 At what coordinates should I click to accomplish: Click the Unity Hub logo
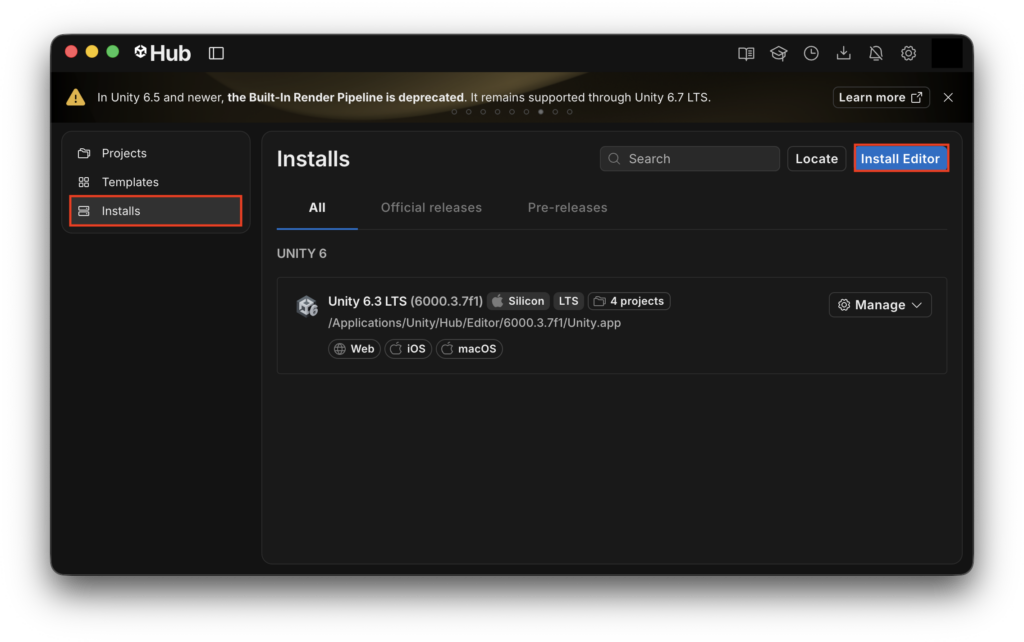tap(162, 53)
